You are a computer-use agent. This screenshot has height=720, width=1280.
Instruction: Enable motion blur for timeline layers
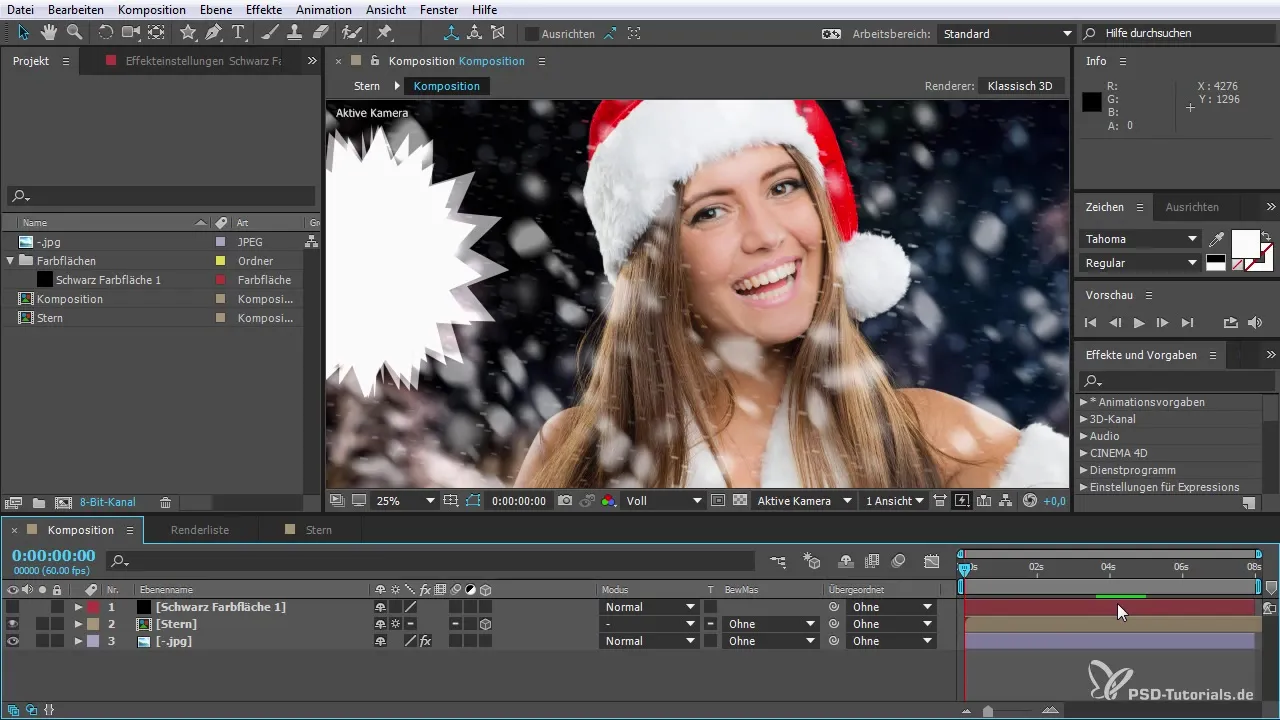pyautogui.click(x=898, y=561)
